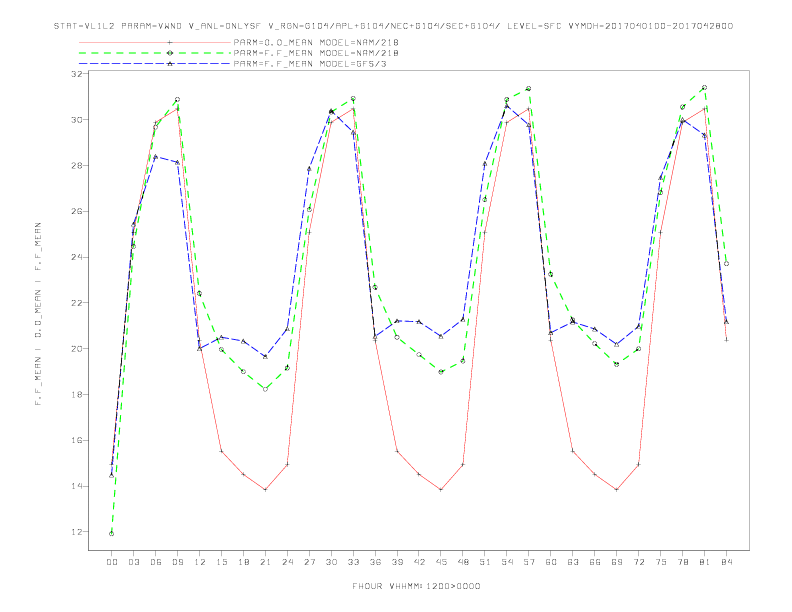Click y-axis tick label 20
The height and width of the screenshot is (612, 792).
click(x=76, y=349)
